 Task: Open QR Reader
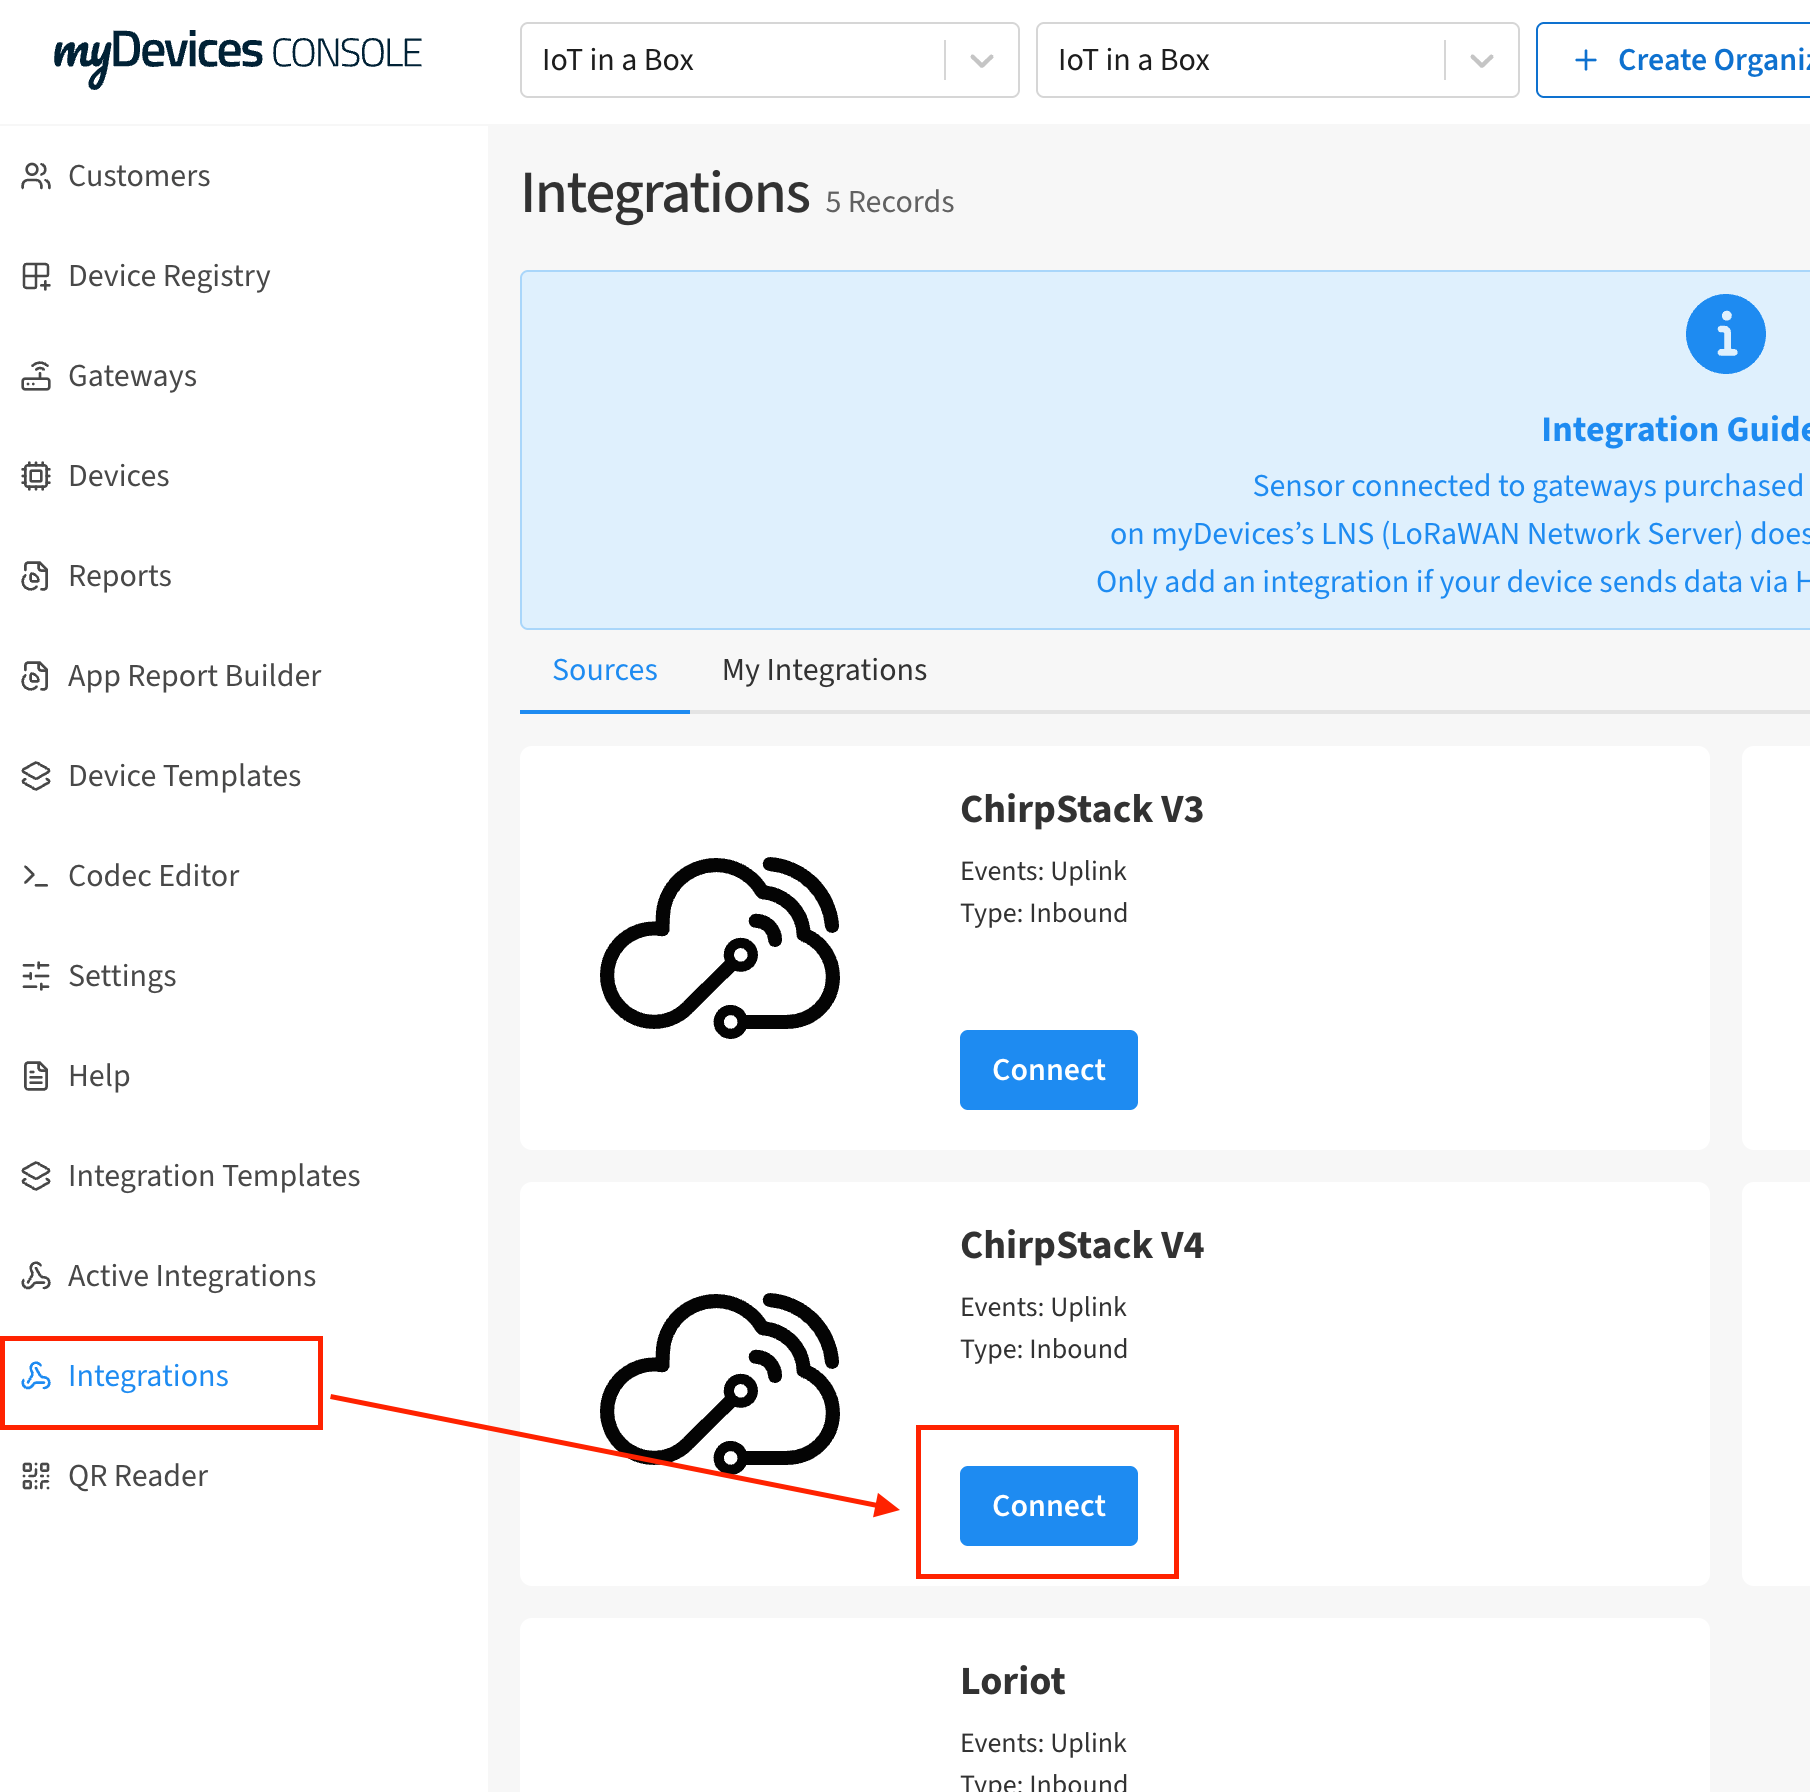pos(137,1476)
